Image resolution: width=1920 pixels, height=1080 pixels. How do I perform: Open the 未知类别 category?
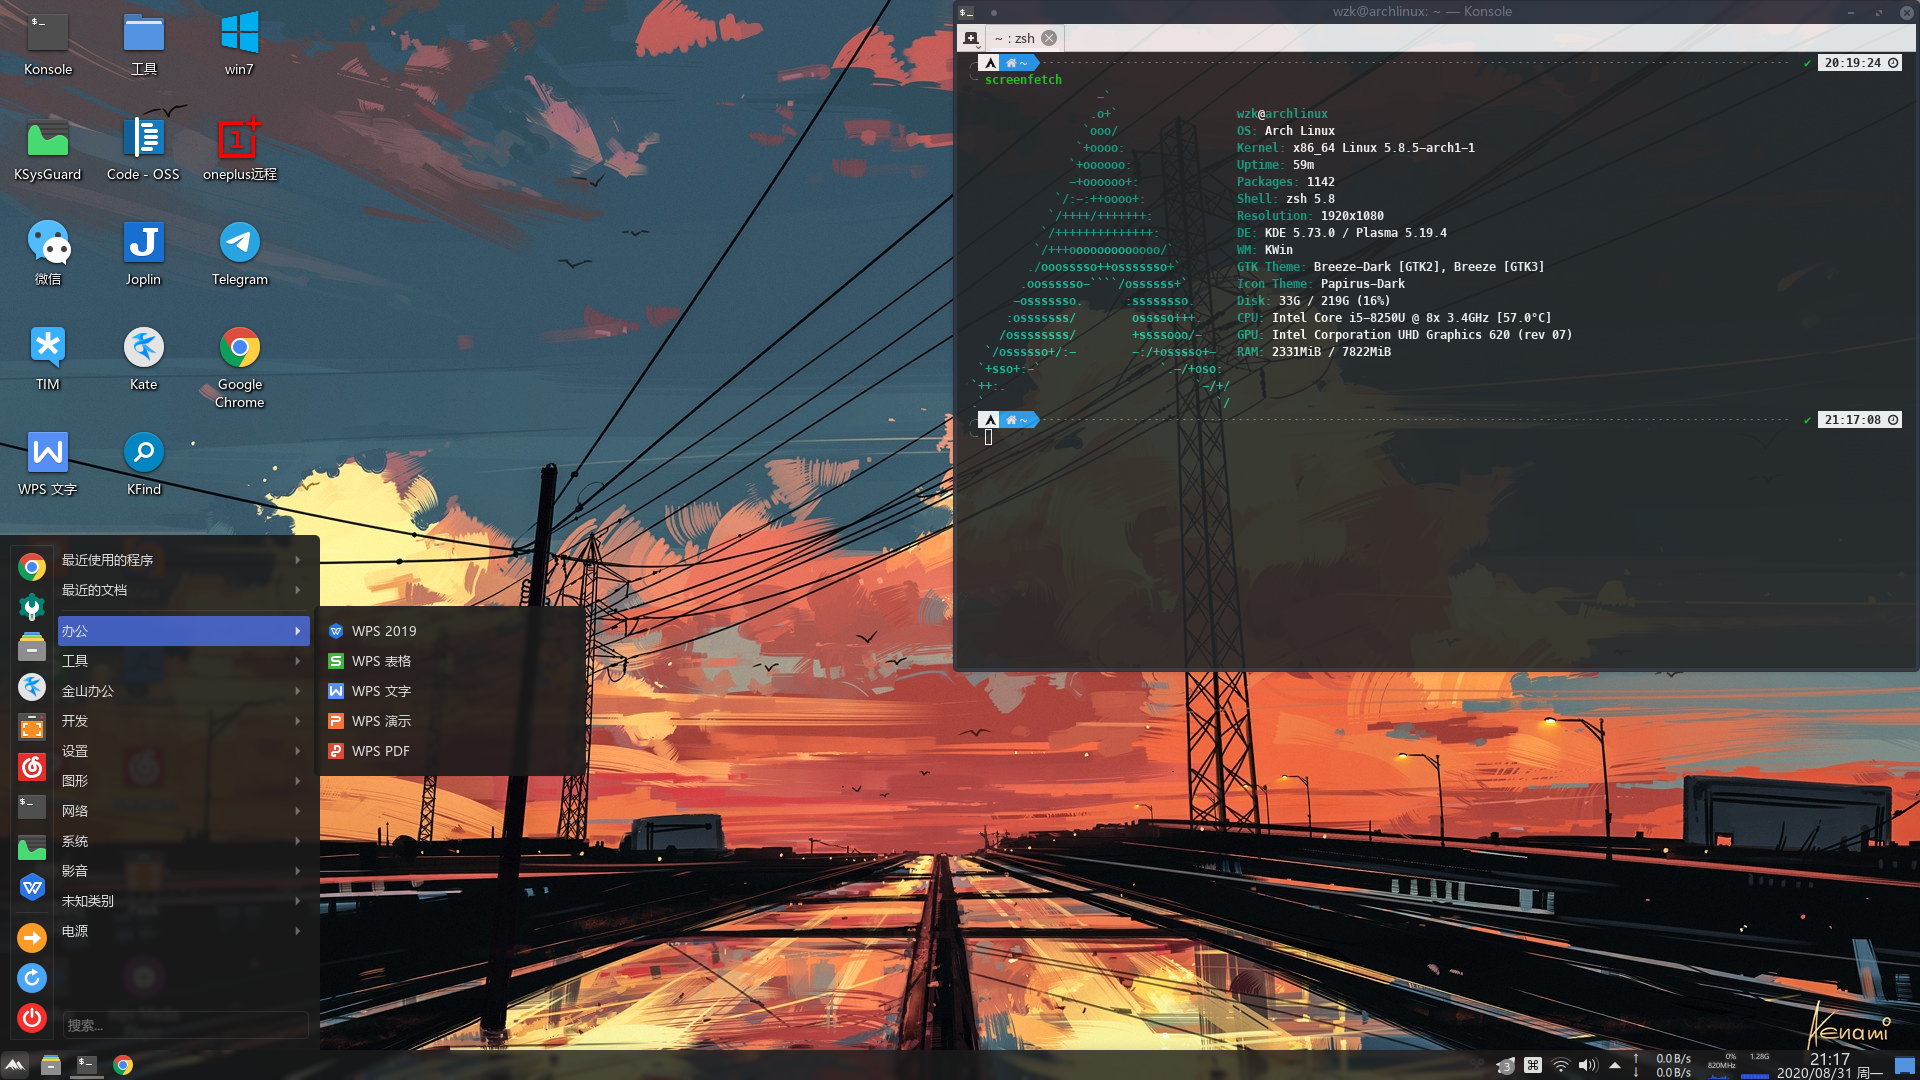pyautogui.click(x=183, y=901)
